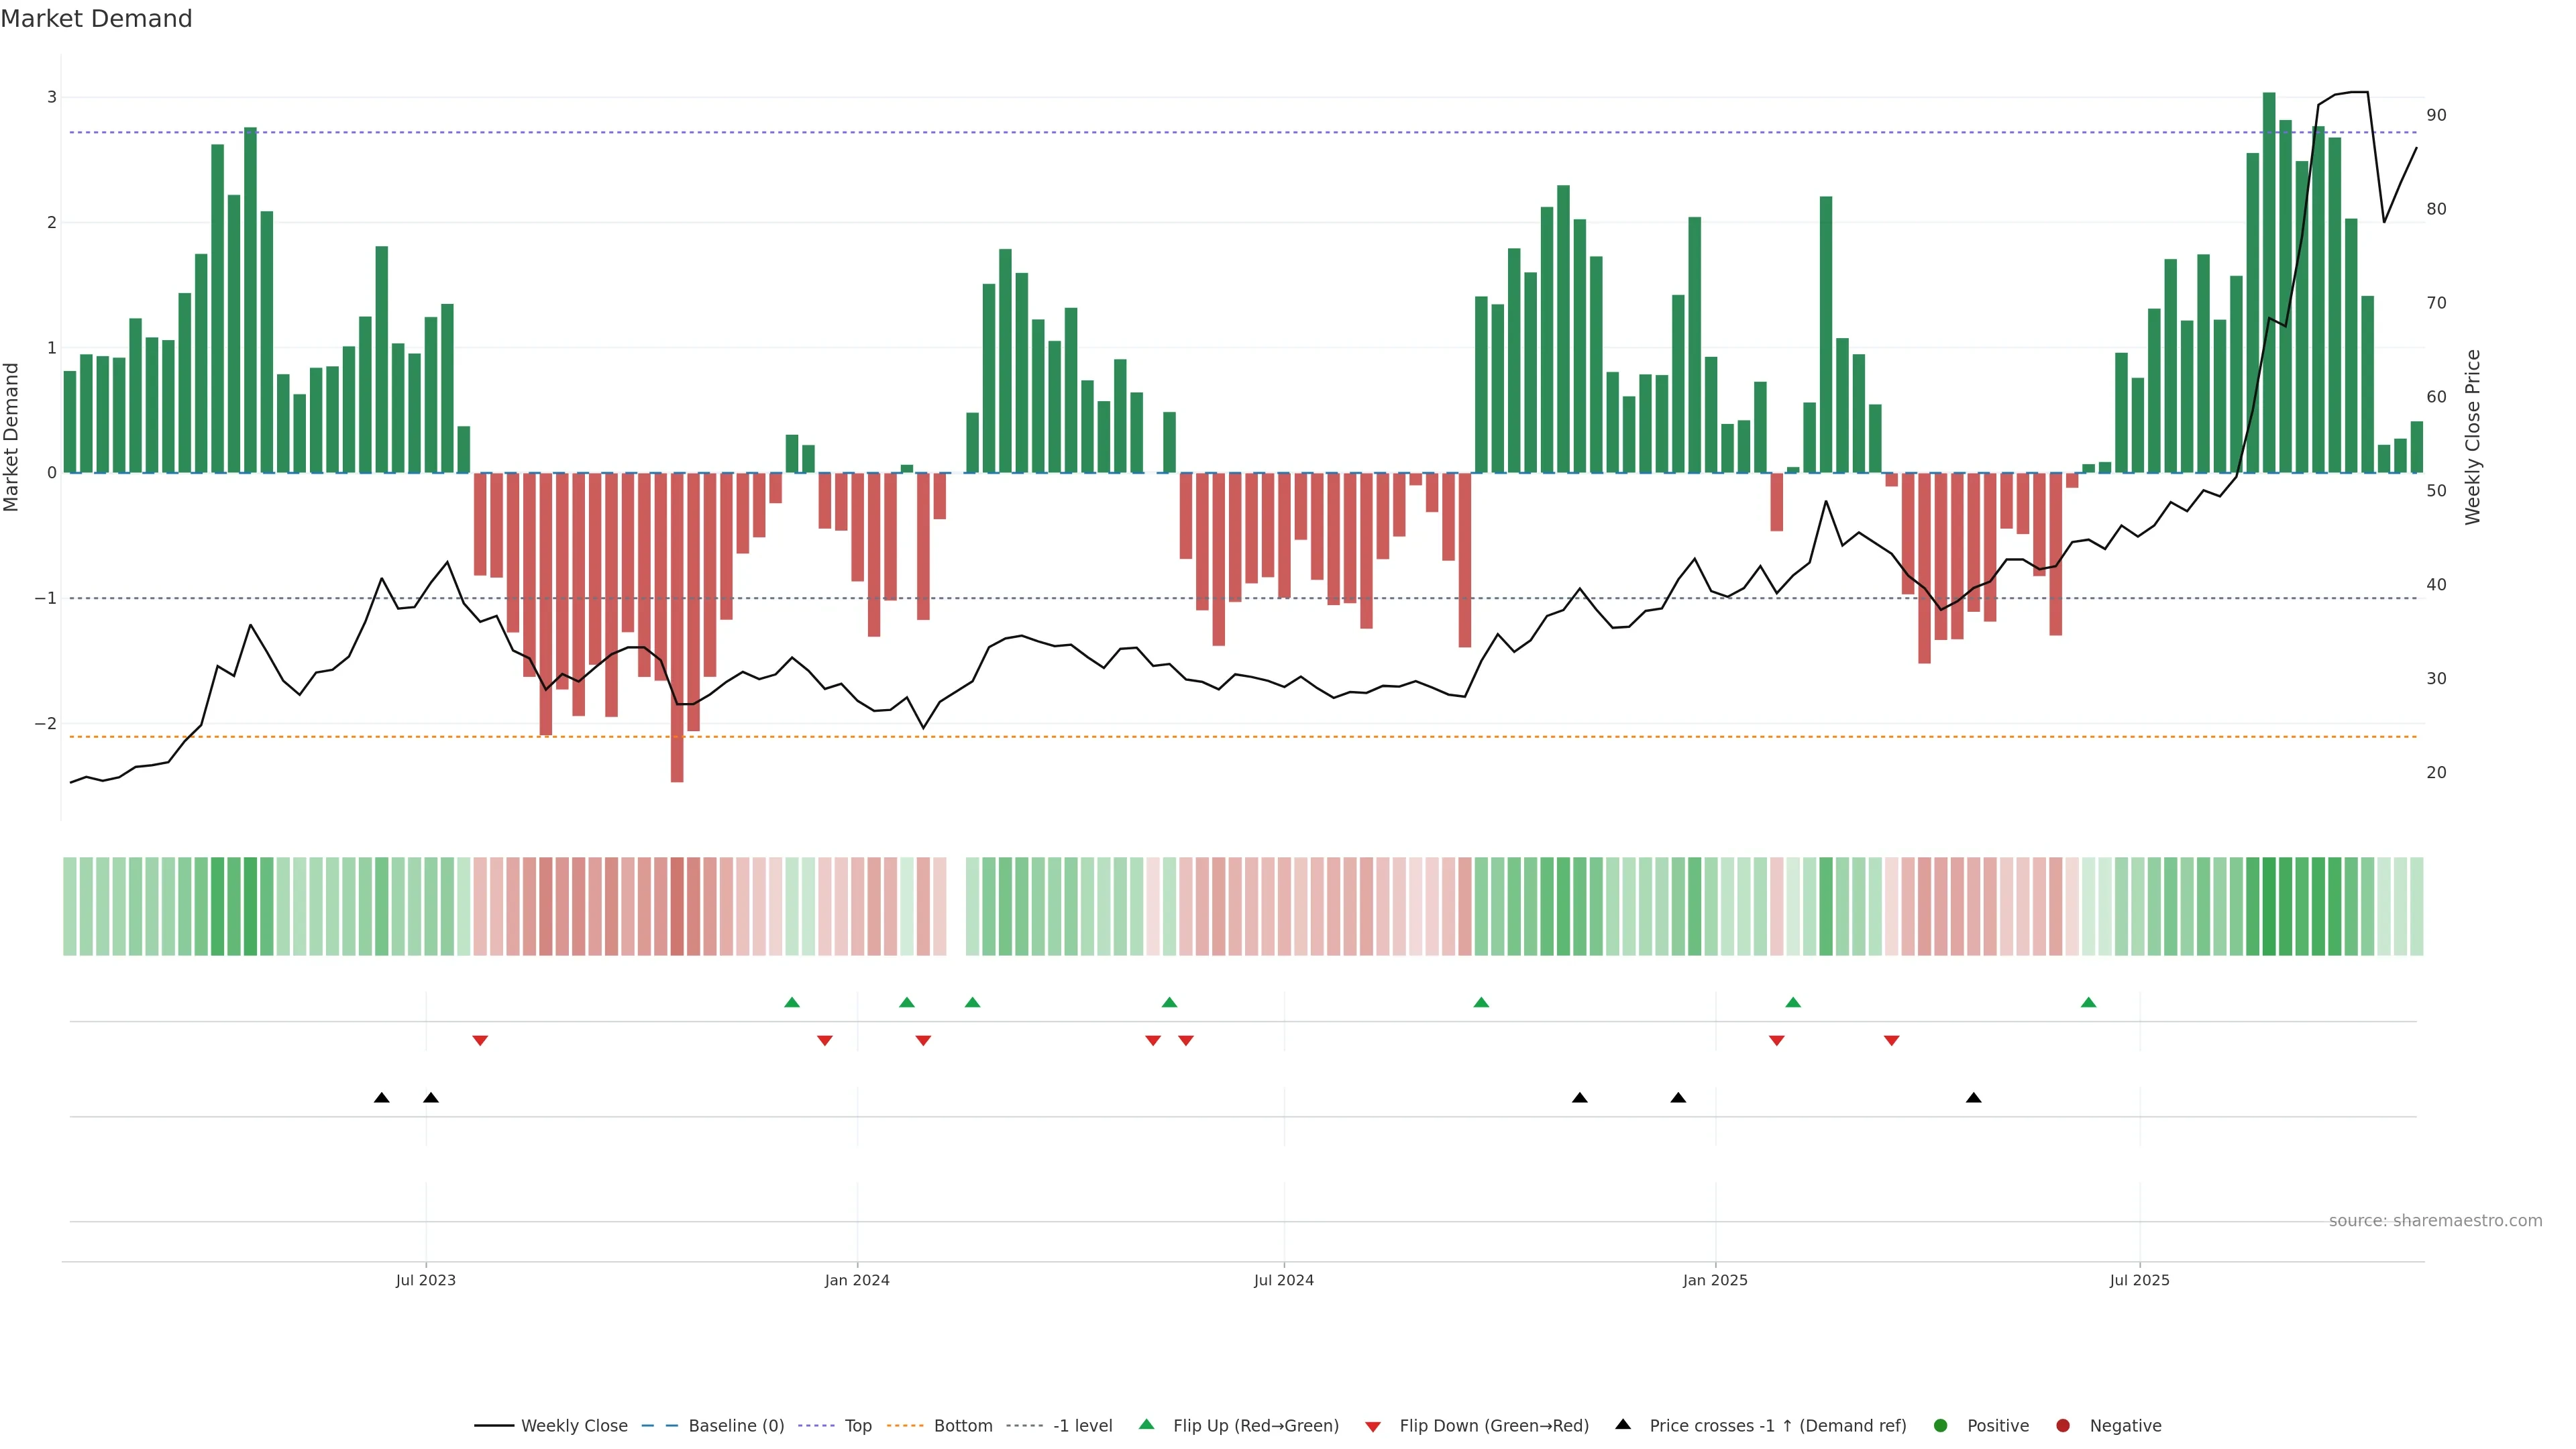The height and width of the screenshot is (1449, 2576).
Task: Click the Jan 2024 axis label
Action: click(857, 1280)
